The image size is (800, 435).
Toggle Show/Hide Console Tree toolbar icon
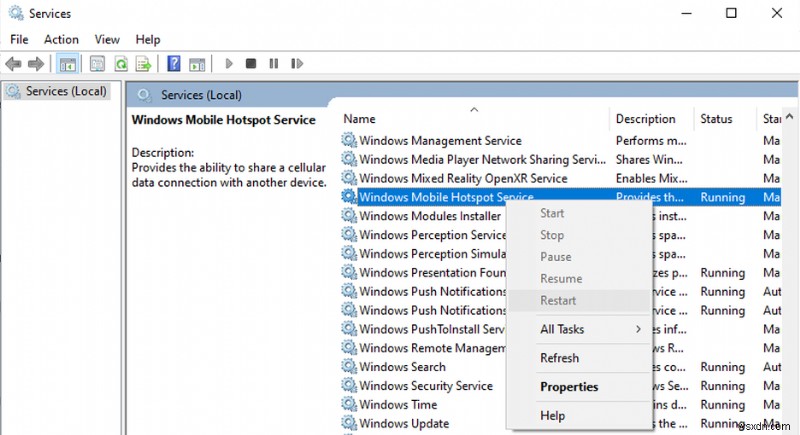(x=67, y=64)
